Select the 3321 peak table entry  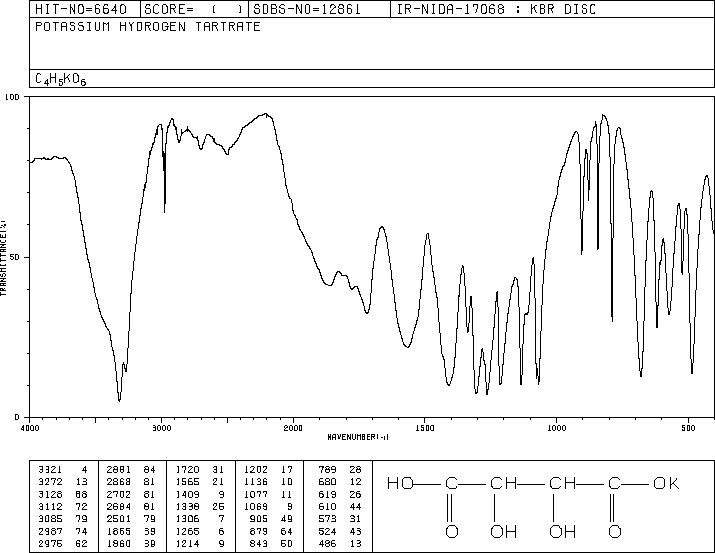[63, 469]
